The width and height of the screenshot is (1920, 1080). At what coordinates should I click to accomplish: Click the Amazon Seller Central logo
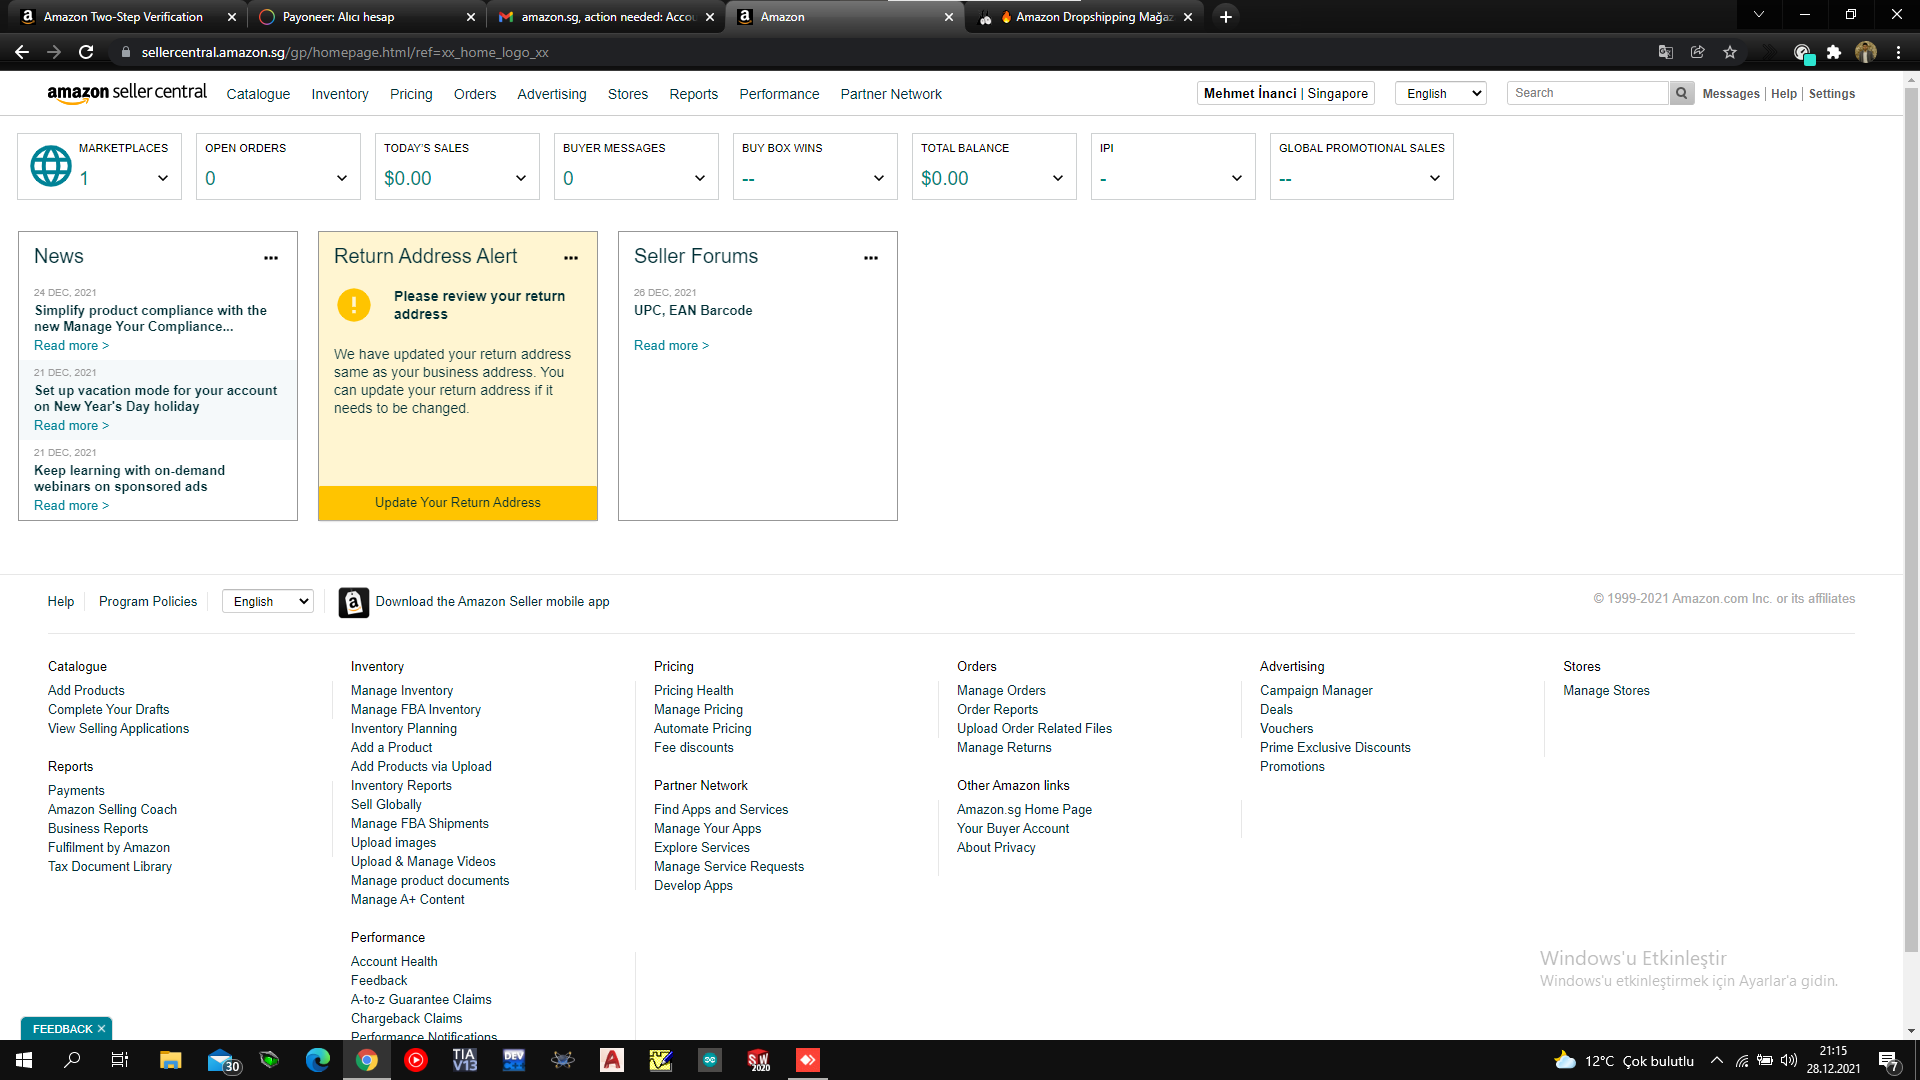(127, 93)
